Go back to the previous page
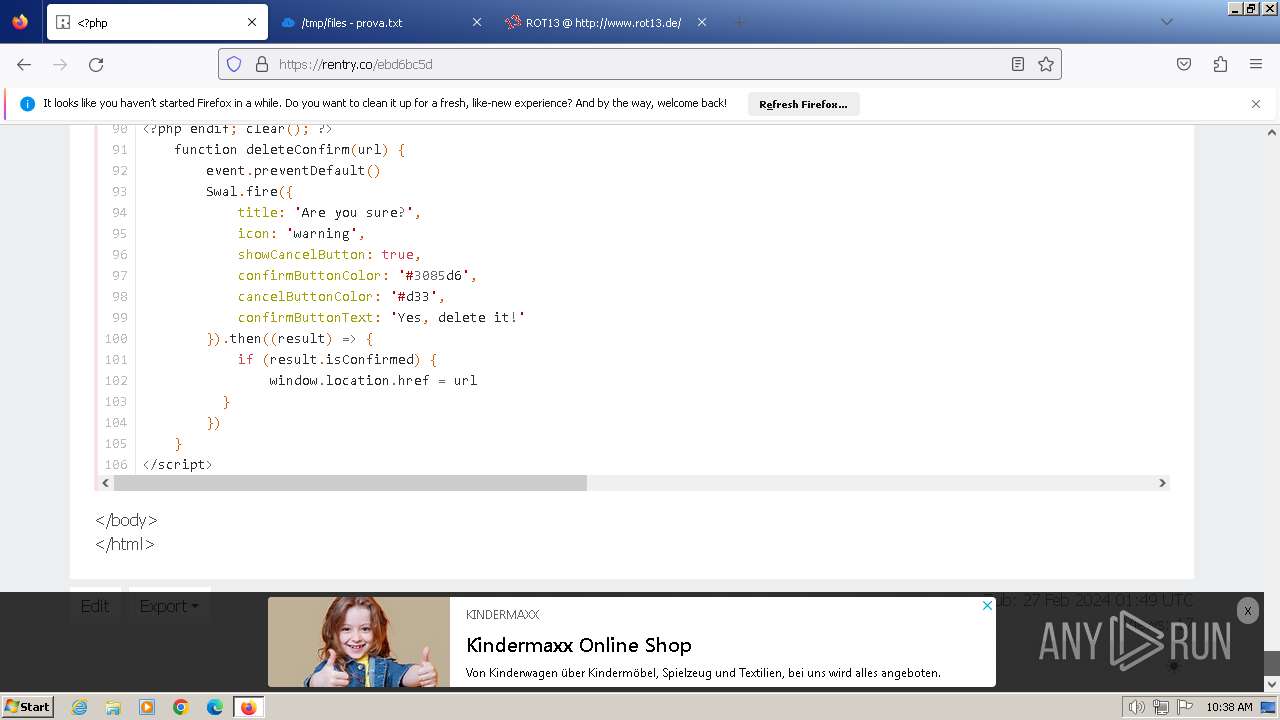 24,64
